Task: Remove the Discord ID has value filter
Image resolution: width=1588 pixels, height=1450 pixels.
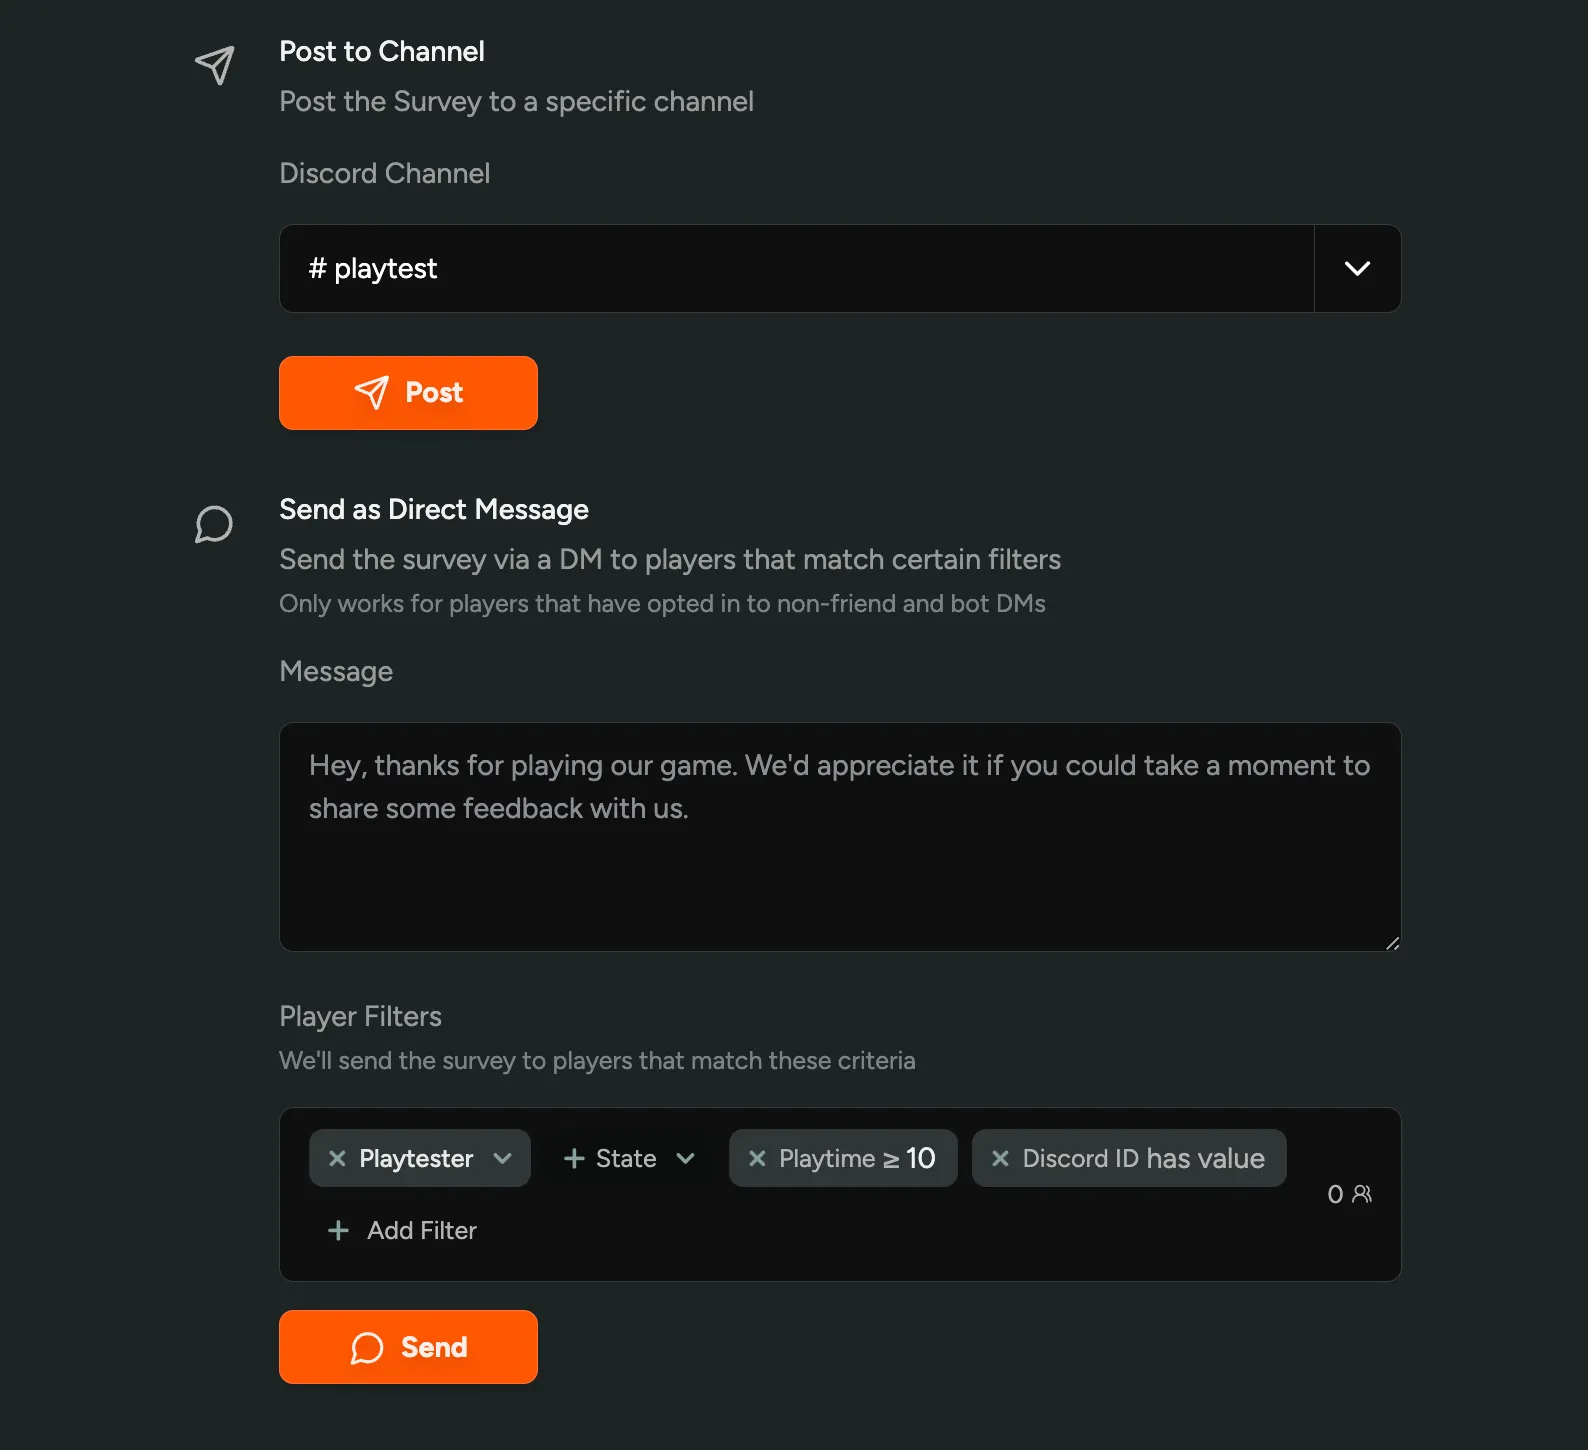Action: tap(1000, 1158)
